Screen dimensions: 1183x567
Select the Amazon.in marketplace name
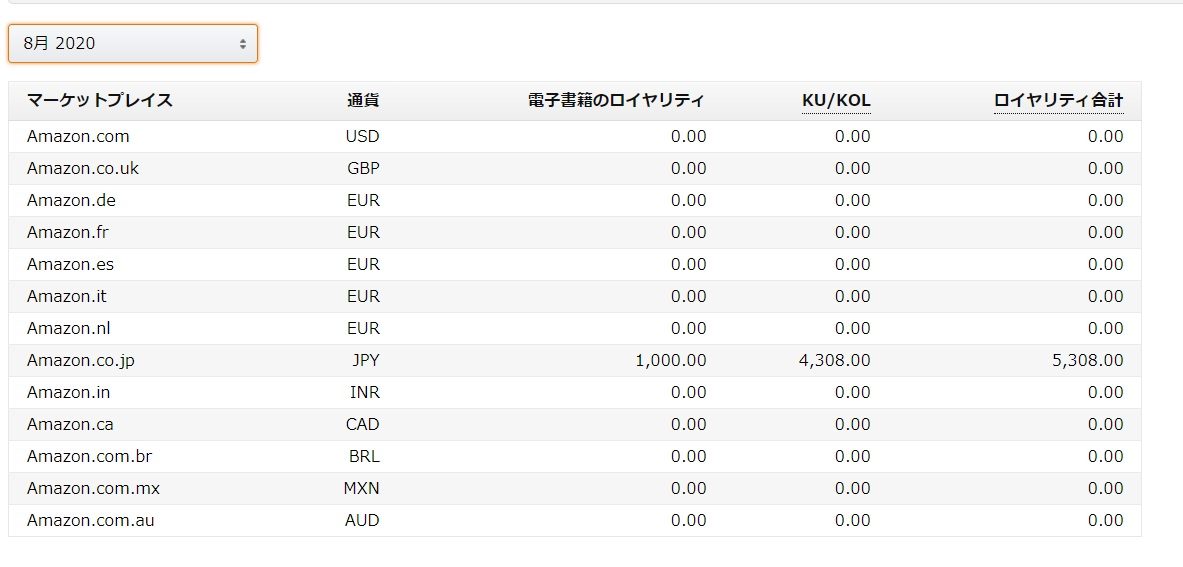click(68, 392)
